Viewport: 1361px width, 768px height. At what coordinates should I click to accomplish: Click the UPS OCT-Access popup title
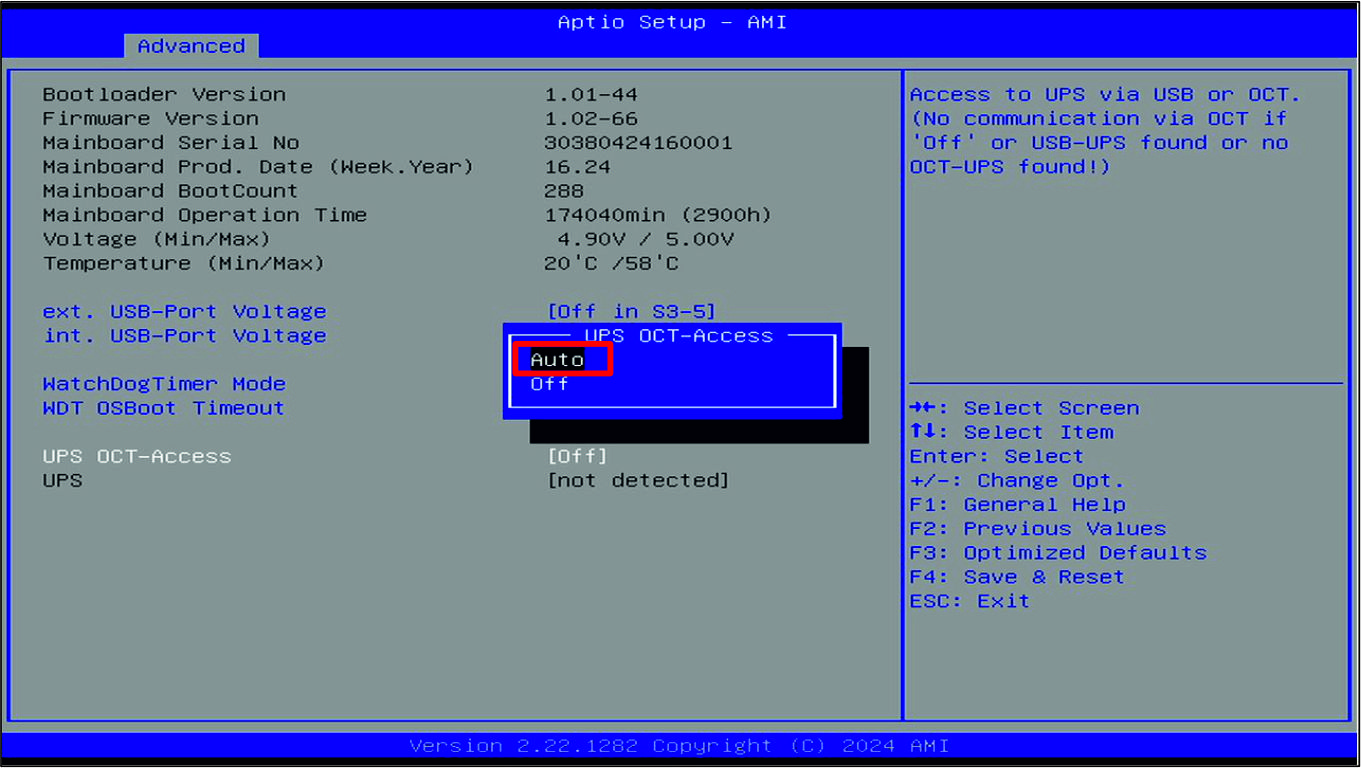[678, 336]
